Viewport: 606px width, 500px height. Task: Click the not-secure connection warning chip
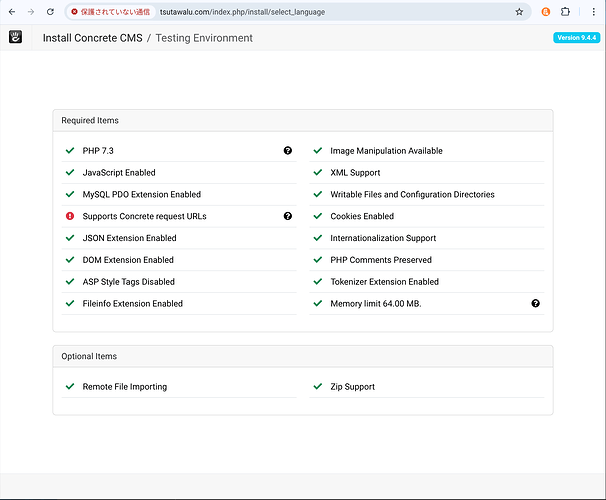(x=110, y=12)
